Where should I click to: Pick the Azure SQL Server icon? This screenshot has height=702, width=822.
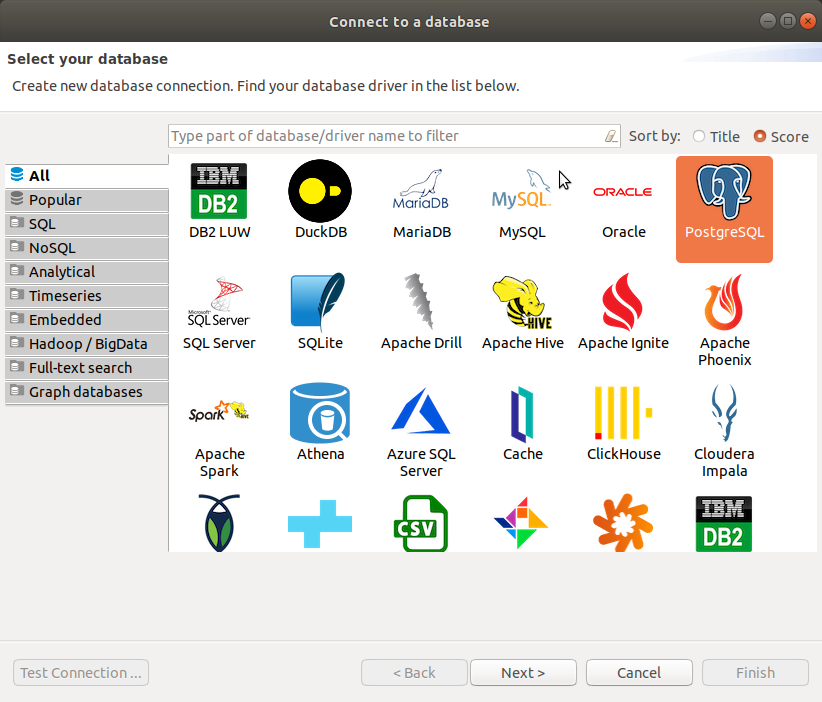pyautogui.click(x=421, y=413)
